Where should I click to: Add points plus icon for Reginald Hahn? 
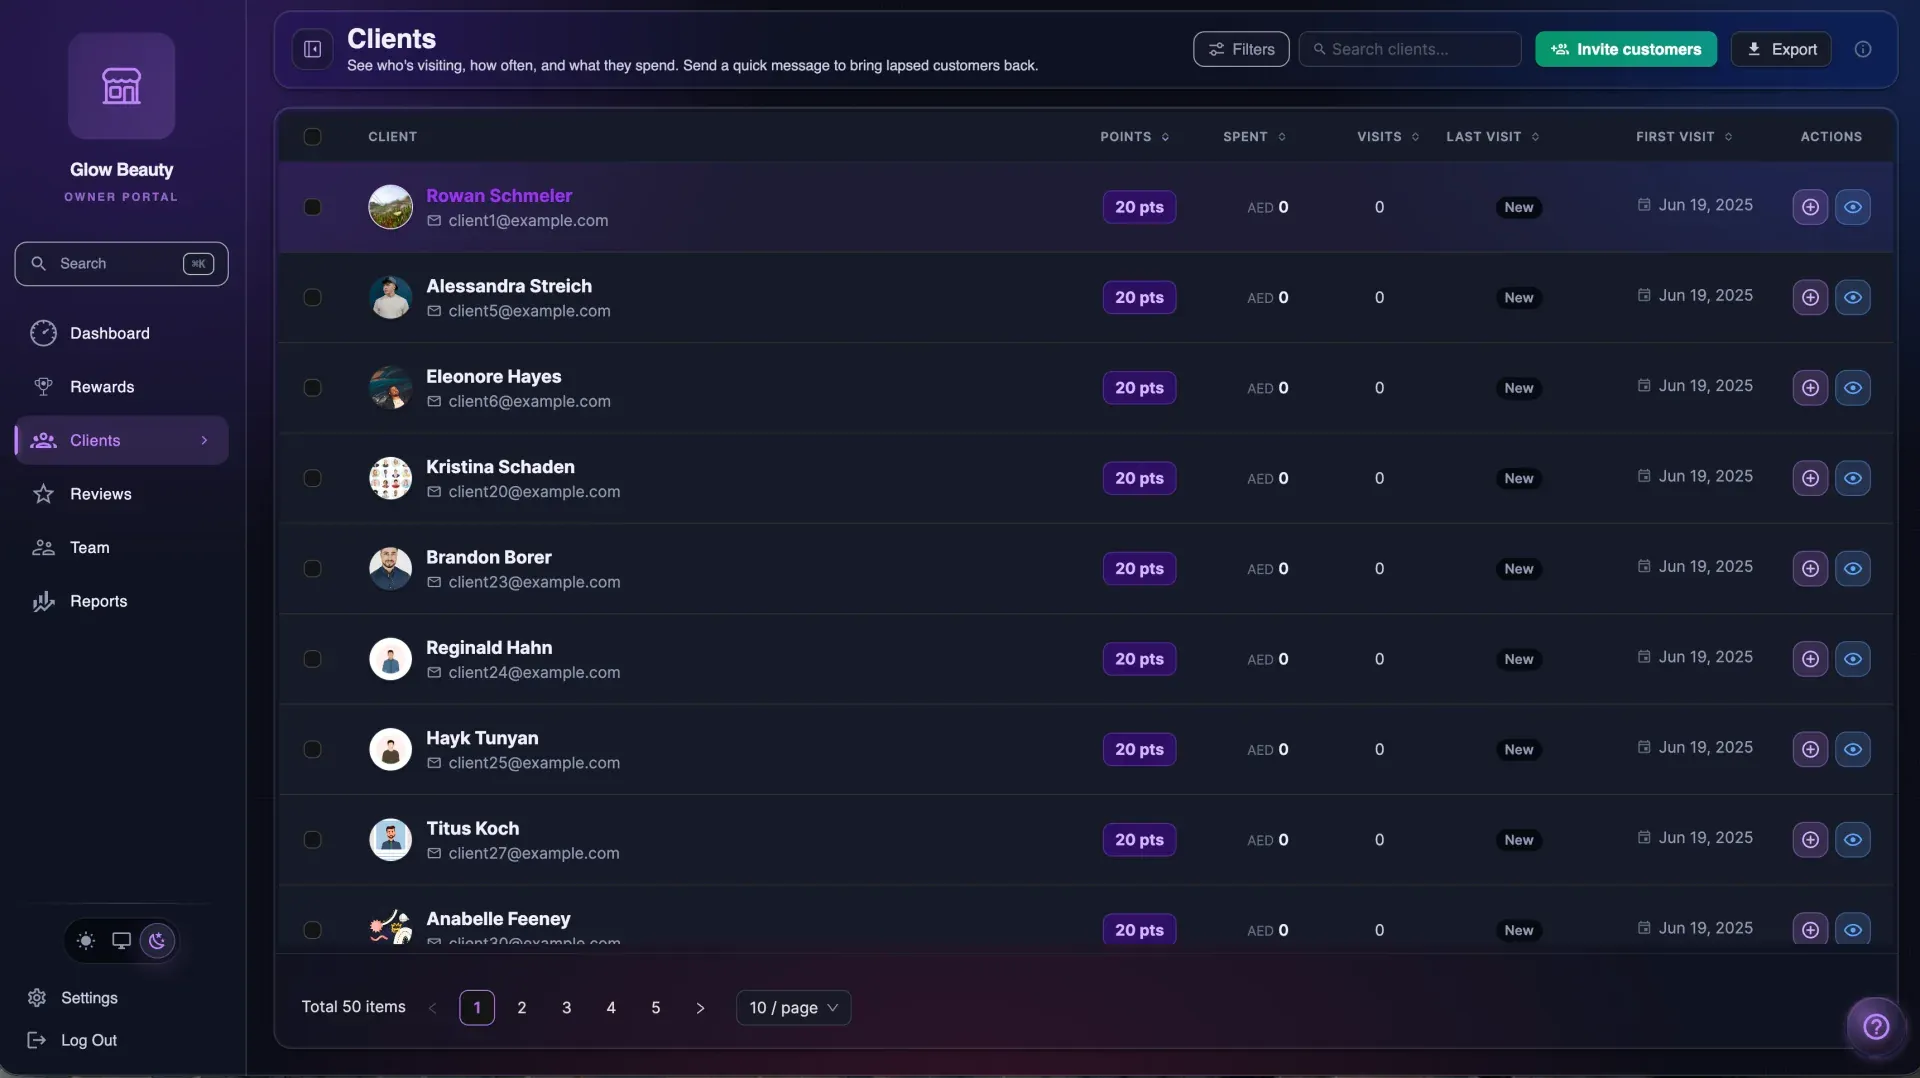(x=1810, y=659)
